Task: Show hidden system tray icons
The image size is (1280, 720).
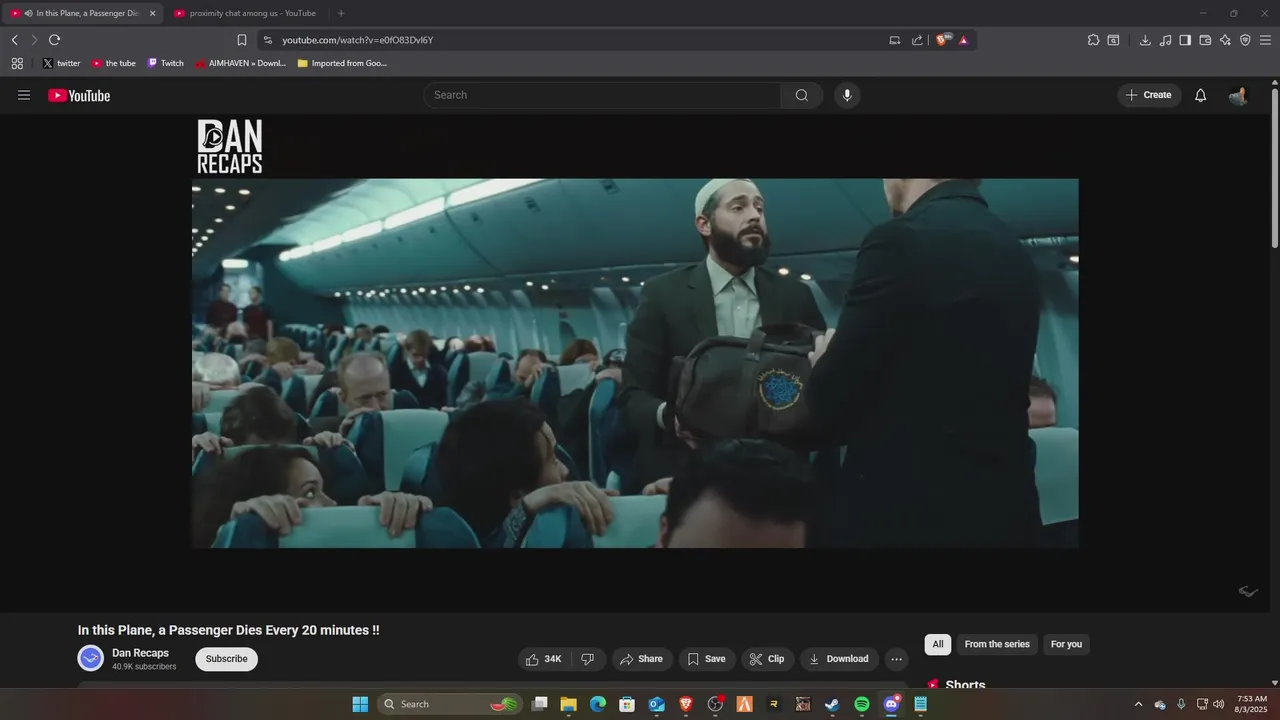Action: click(1138, 704)
